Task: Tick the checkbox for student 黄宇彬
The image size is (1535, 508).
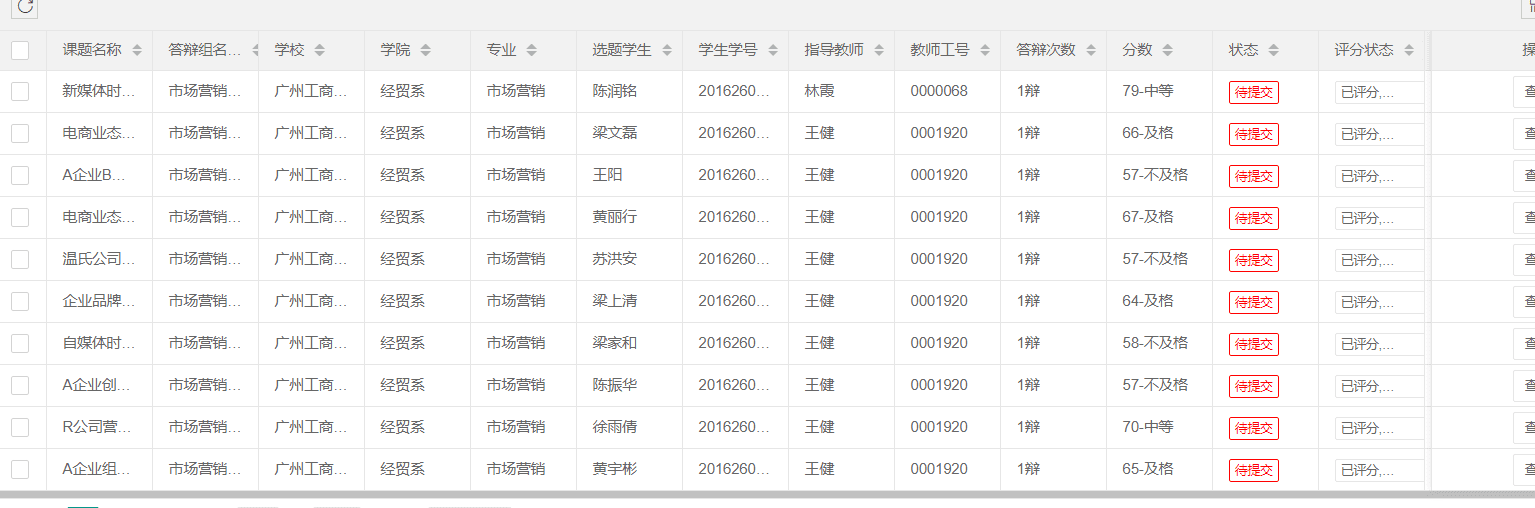Action: pos(20,469)
